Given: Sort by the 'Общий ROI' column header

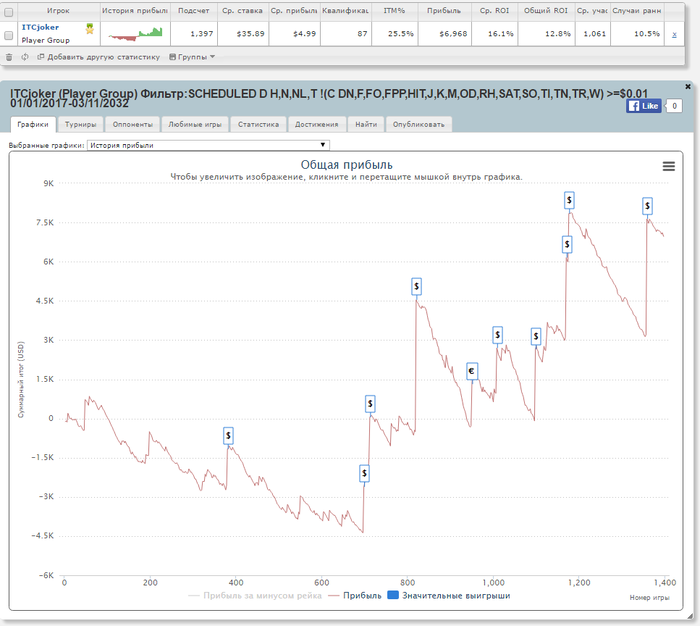Looking at the screenshot, I should 547,10.
